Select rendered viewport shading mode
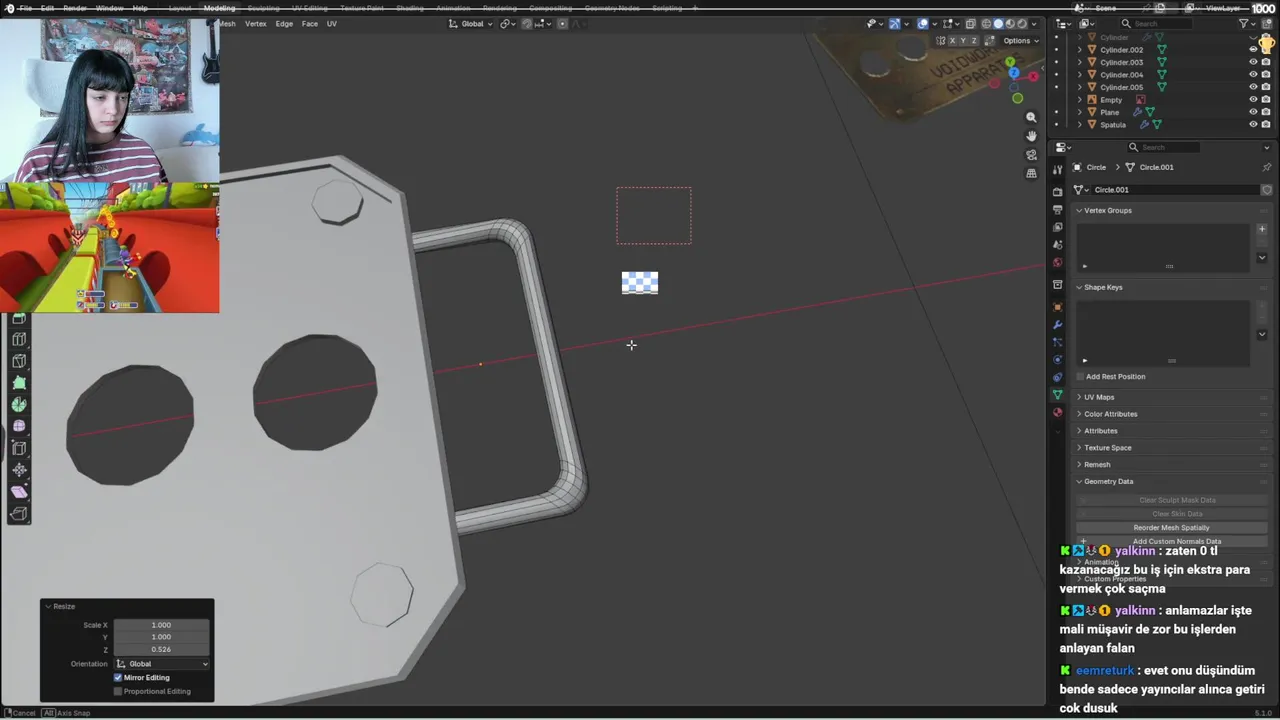 click(1021, 24)
